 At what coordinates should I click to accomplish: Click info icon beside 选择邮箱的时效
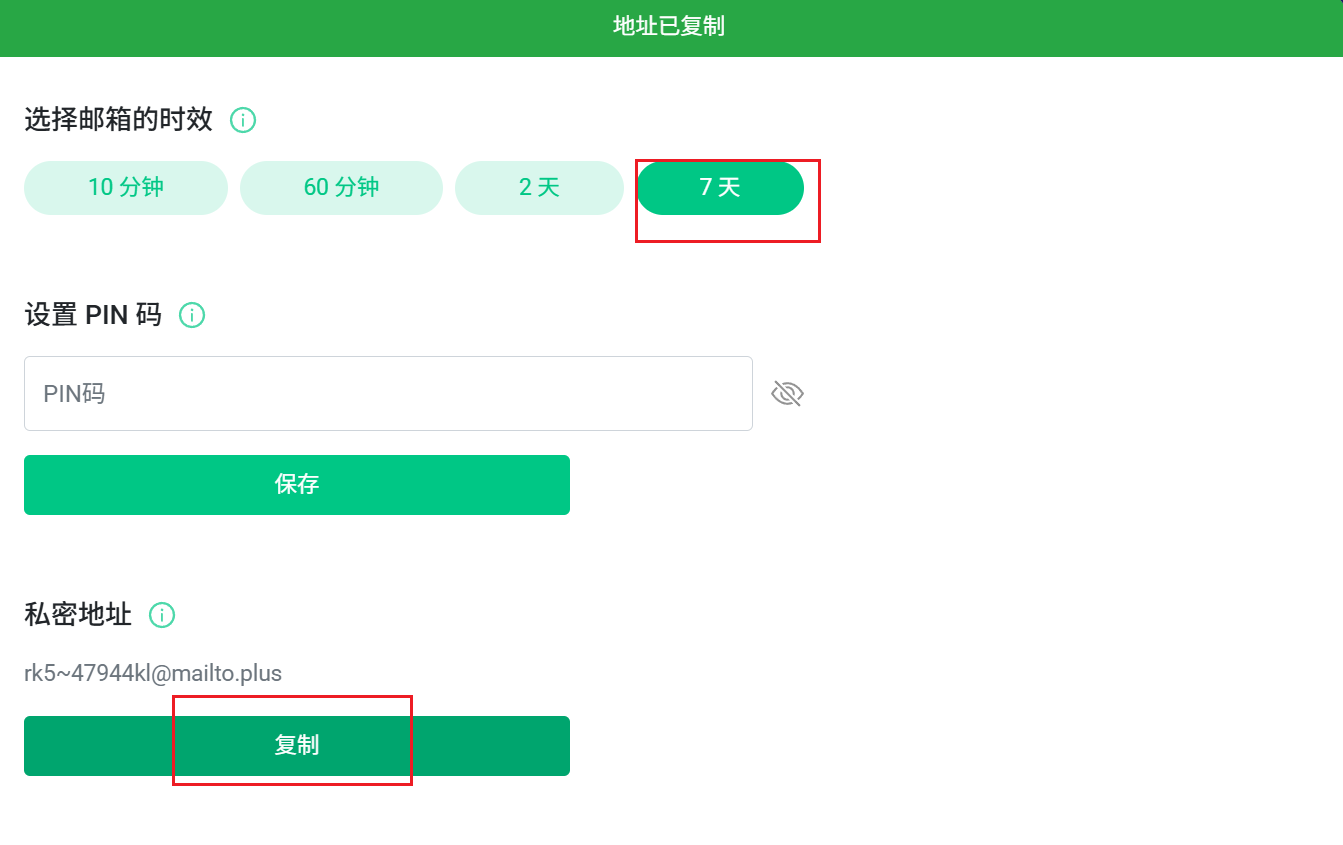coord(243,120)
